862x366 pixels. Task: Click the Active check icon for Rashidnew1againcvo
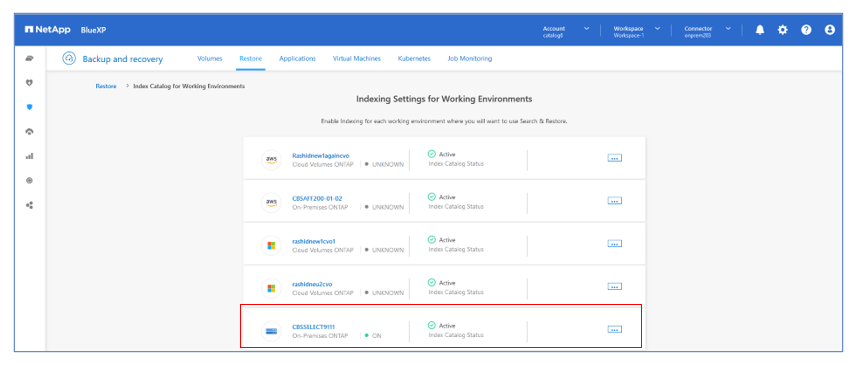432,154
